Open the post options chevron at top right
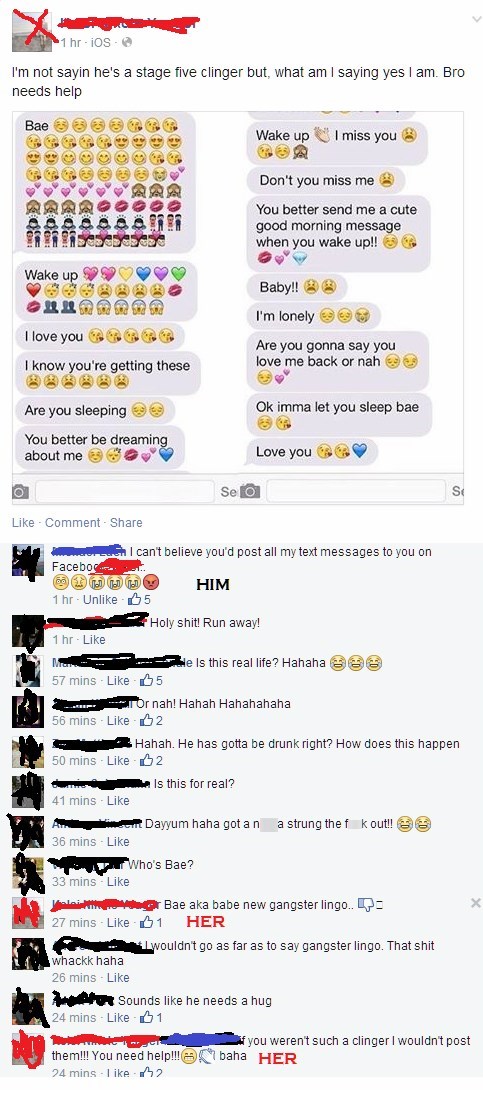The image size is (483, 1093). tap(476, 20)
